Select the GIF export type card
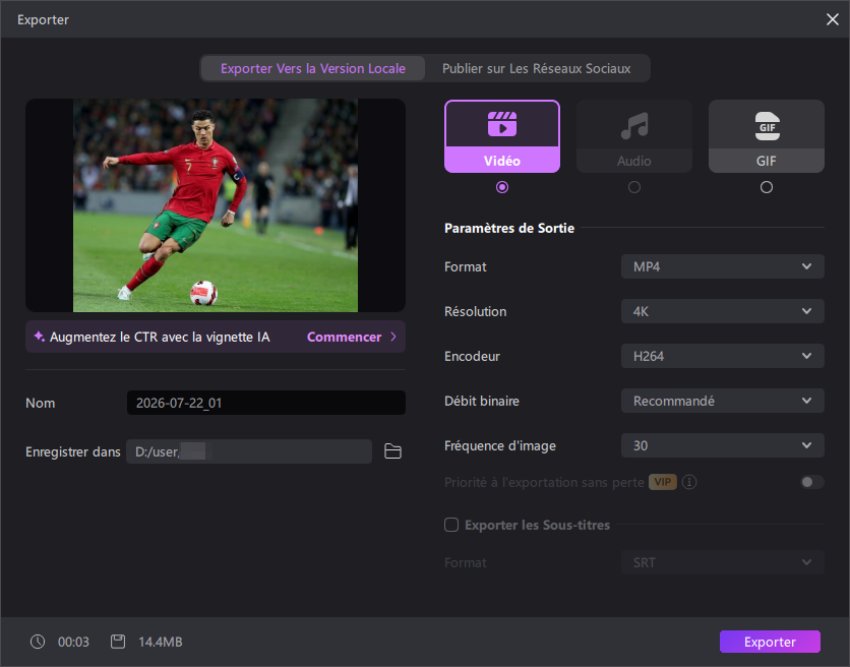The image size is (850, 667). tap(767, 136)
